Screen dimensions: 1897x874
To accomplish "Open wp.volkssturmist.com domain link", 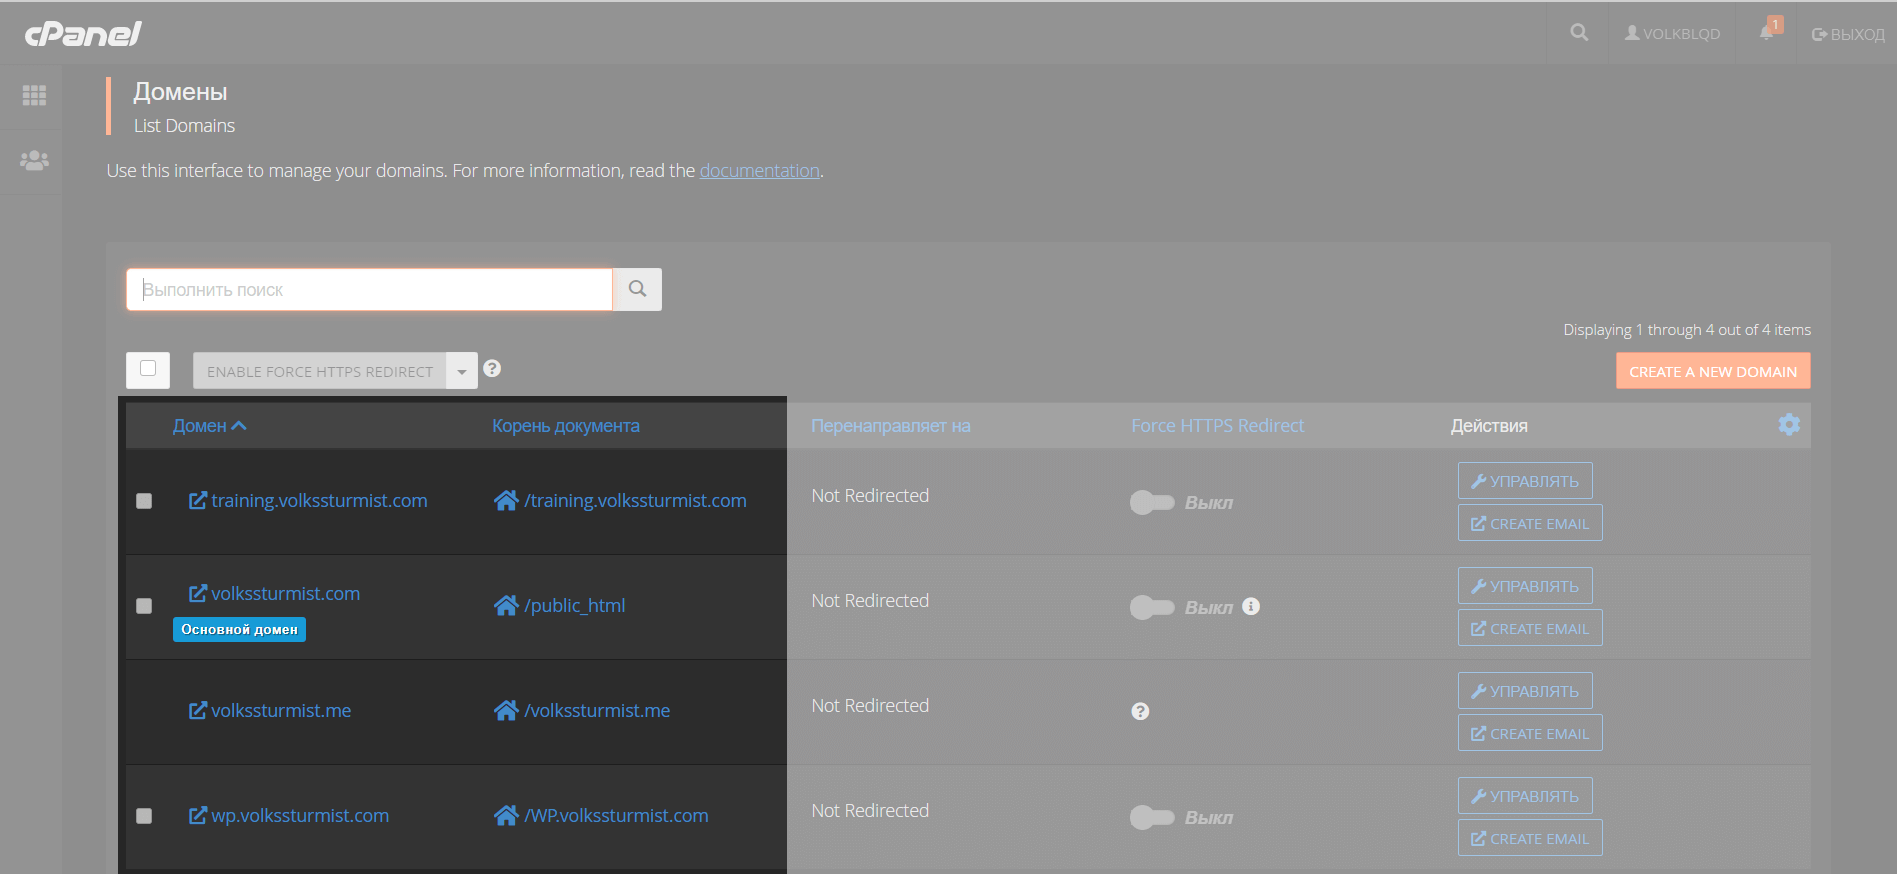I will click(300, 815).
